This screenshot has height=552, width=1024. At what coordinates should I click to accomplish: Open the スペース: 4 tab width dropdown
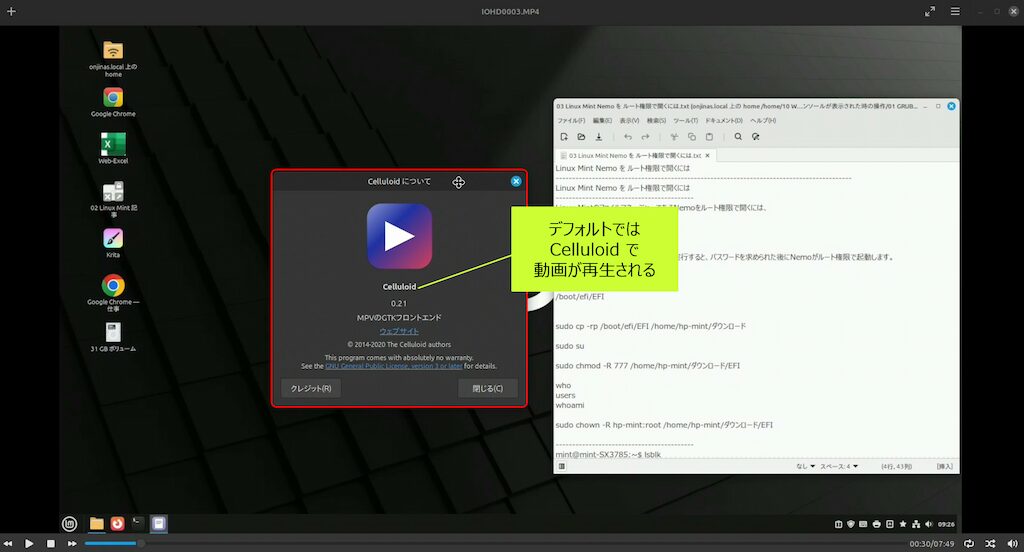[x=838, y=466]
